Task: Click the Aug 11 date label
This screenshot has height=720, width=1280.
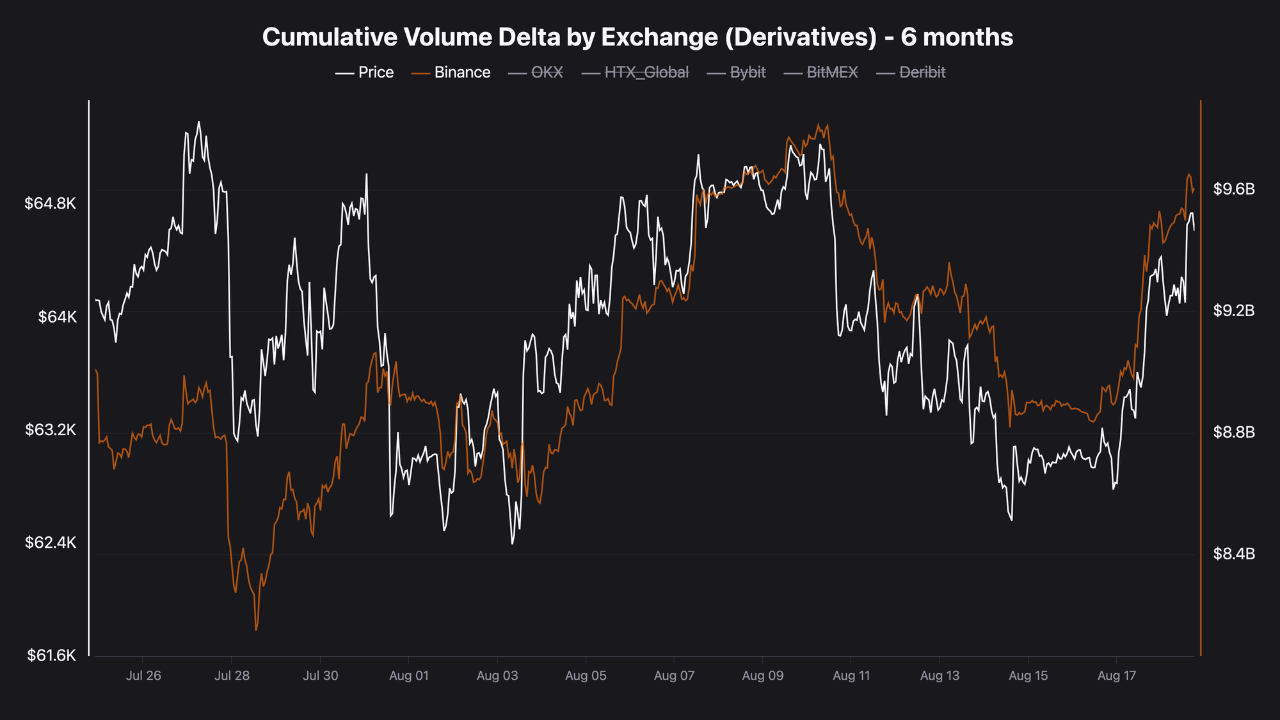Action: pos(851,676)
